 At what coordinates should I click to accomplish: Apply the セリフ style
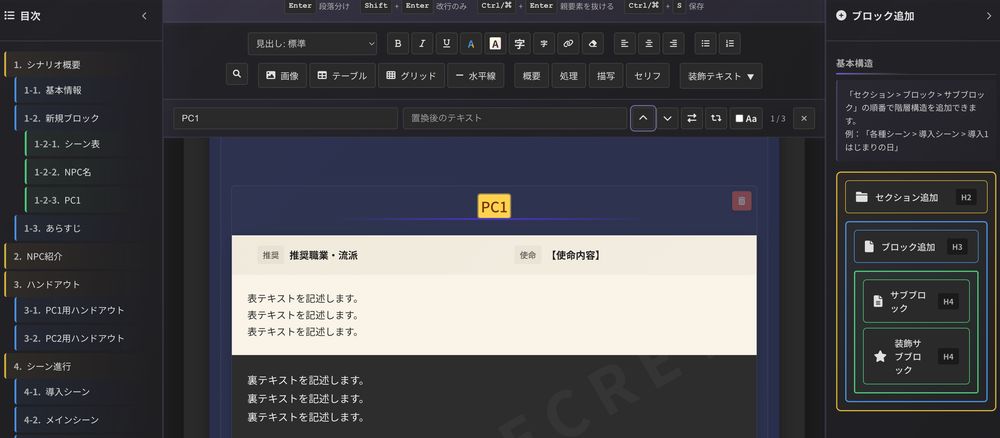pos(648,75)
